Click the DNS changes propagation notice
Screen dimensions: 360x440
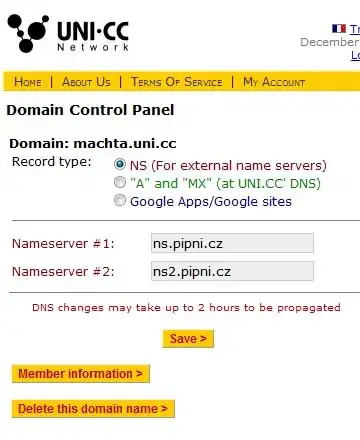tap(186, 307)
